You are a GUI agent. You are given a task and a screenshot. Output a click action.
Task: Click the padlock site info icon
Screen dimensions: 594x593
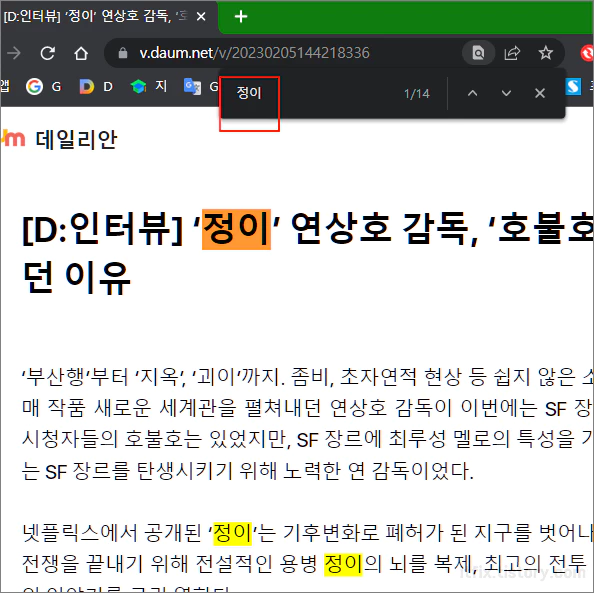point(122,53)
